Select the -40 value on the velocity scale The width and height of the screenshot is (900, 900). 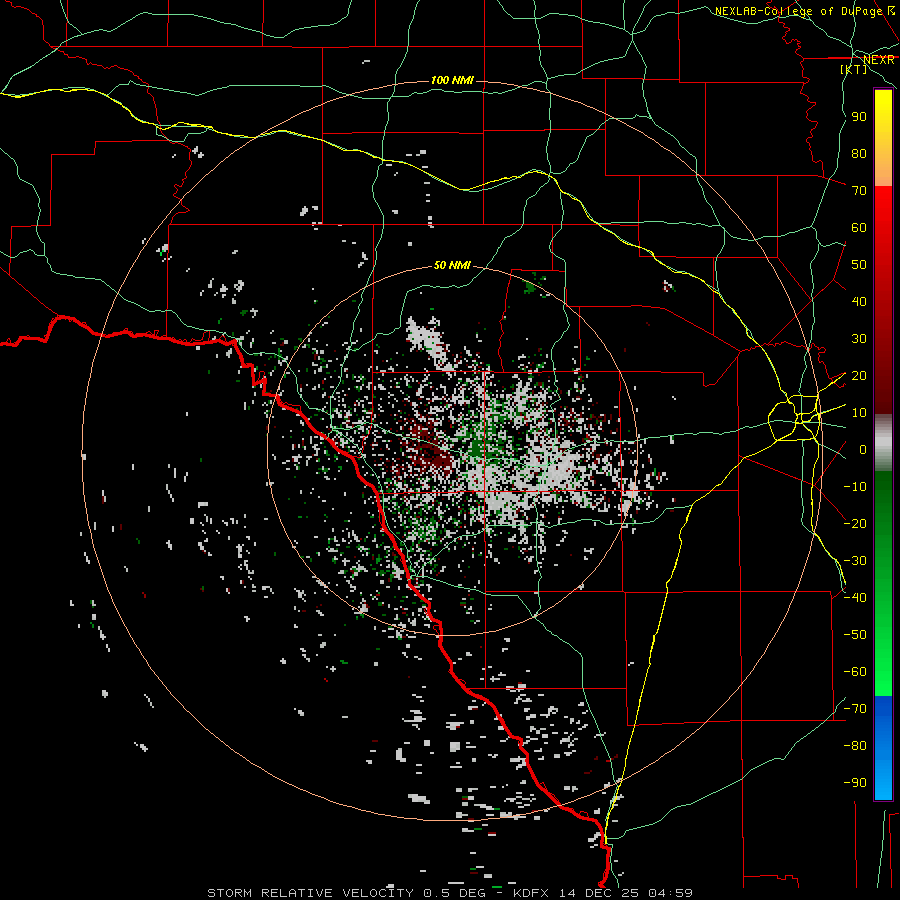(855, 598)
